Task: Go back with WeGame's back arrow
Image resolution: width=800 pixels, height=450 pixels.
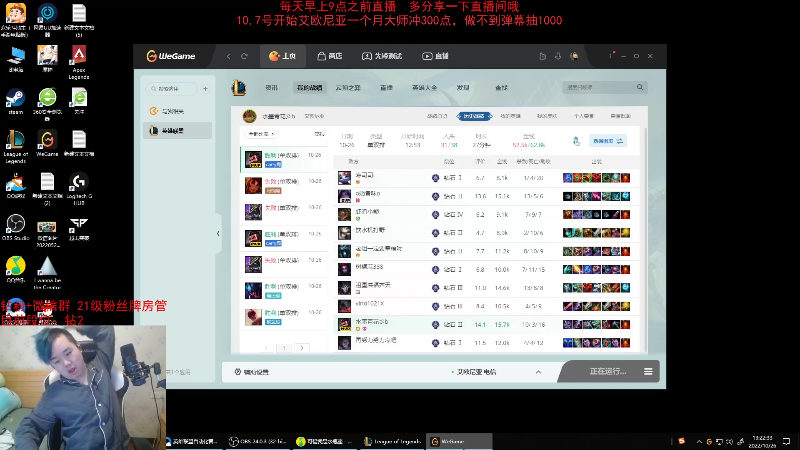Action: pyautogui.click(x=229, y=56)
